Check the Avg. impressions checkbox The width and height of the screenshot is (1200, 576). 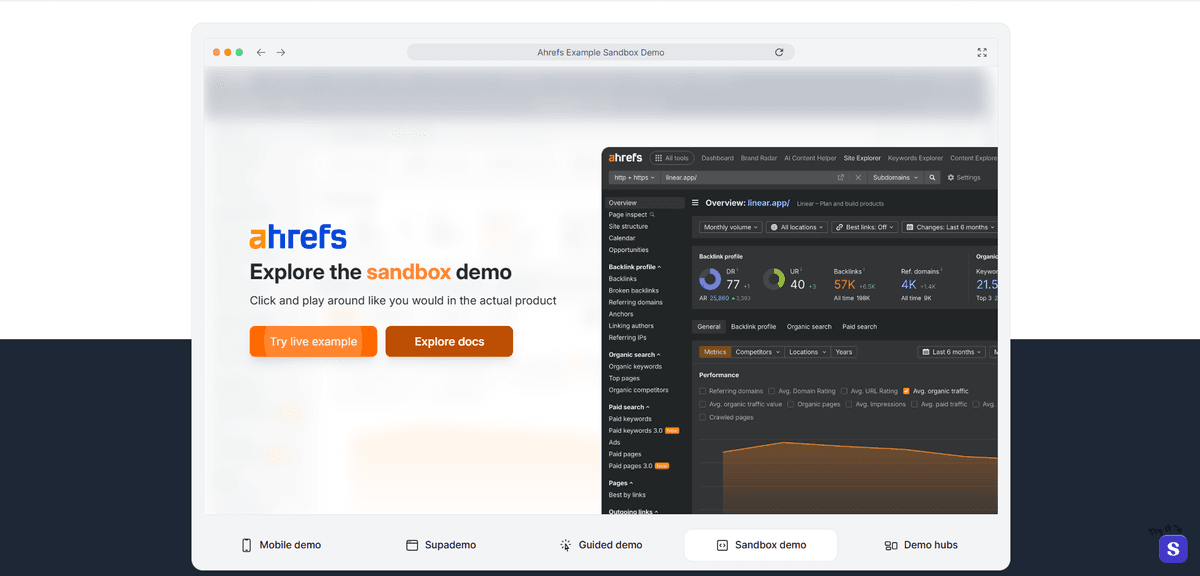click(849, 404)
